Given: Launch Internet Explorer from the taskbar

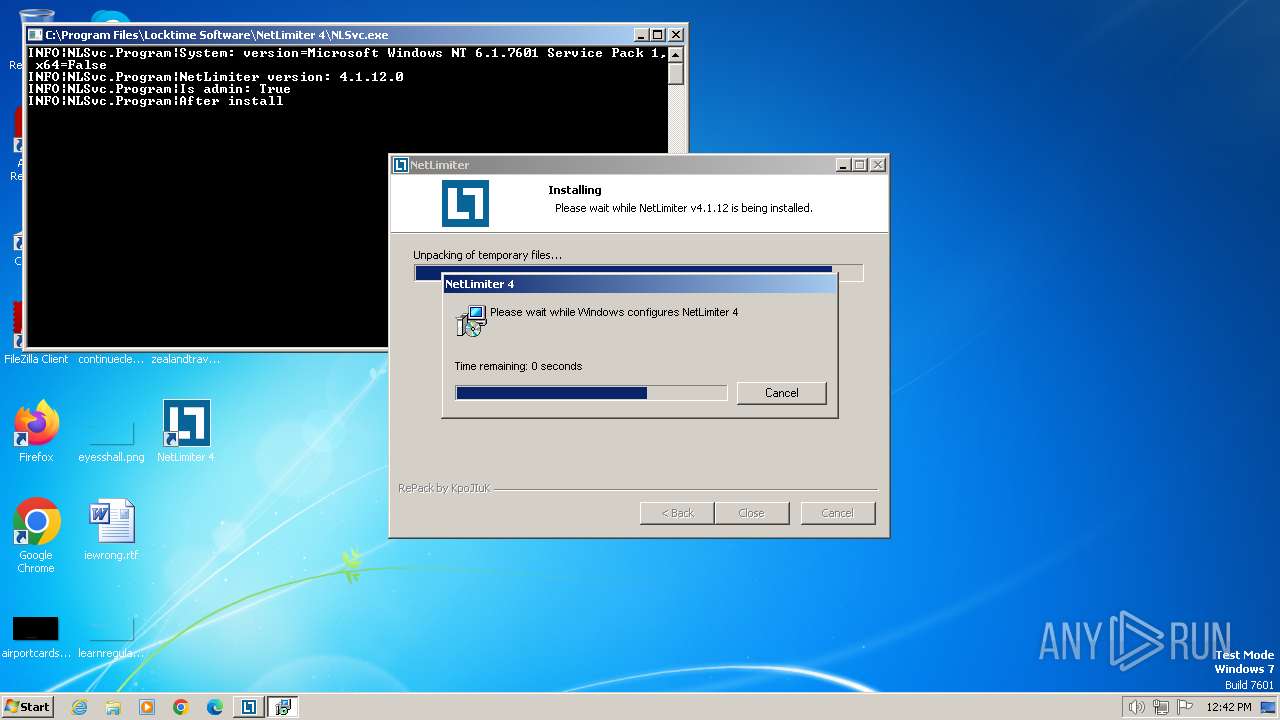Looking at the screenshot, I should pos(79,707).
